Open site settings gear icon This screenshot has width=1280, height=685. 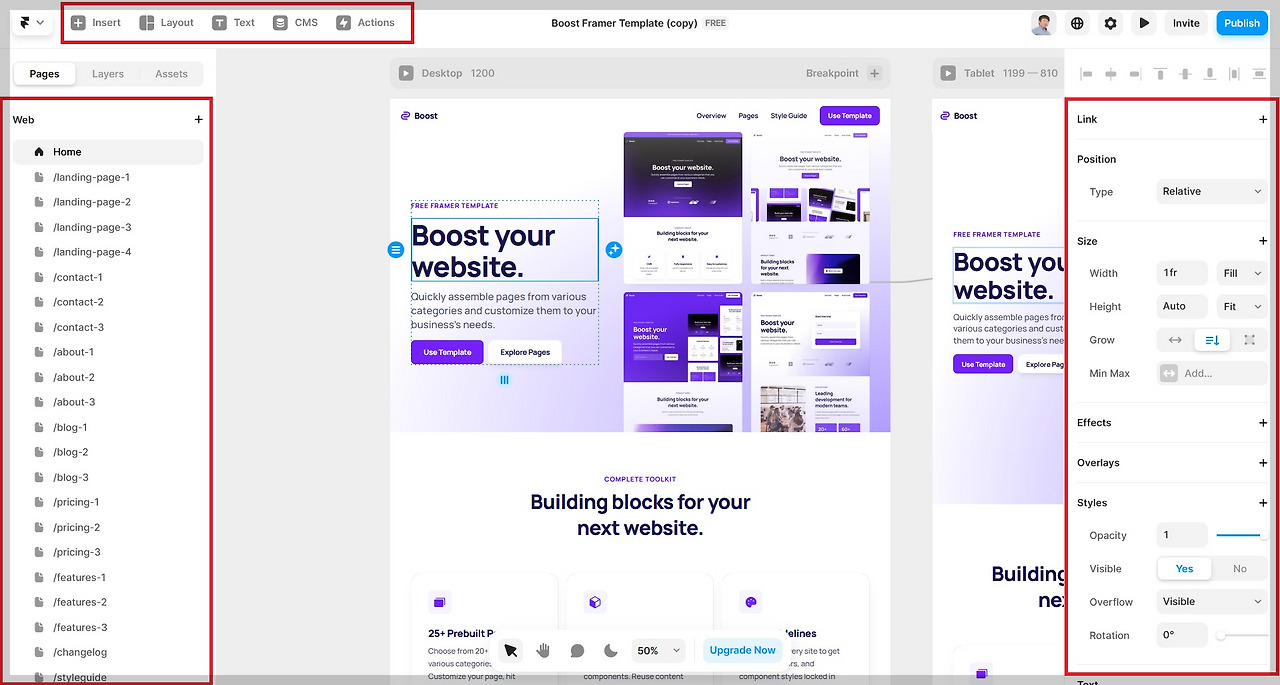pyautogui.click(x=1111, y=23)
